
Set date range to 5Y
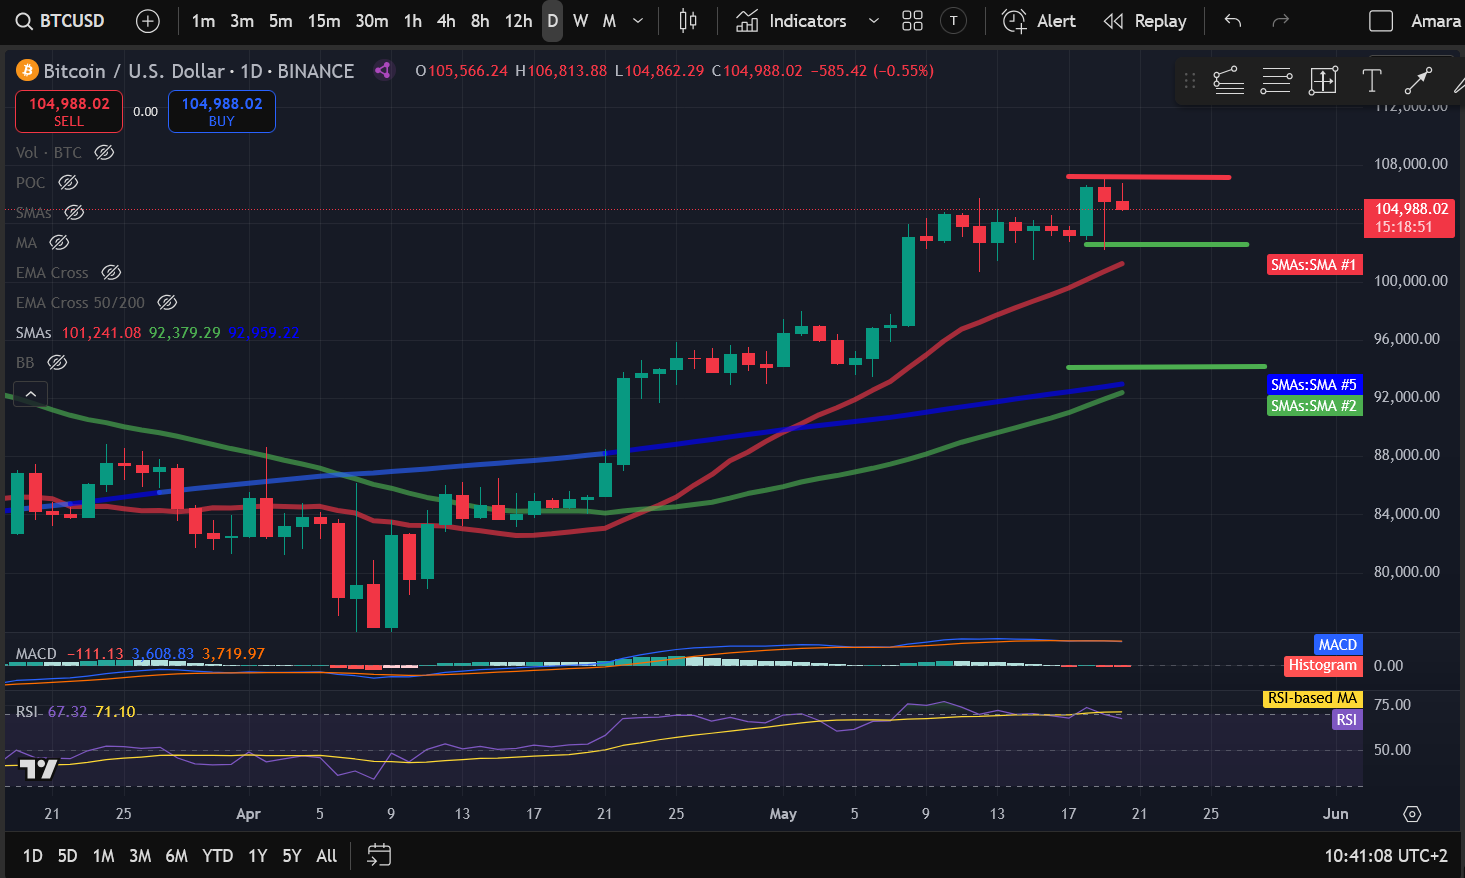click(291, 856)
